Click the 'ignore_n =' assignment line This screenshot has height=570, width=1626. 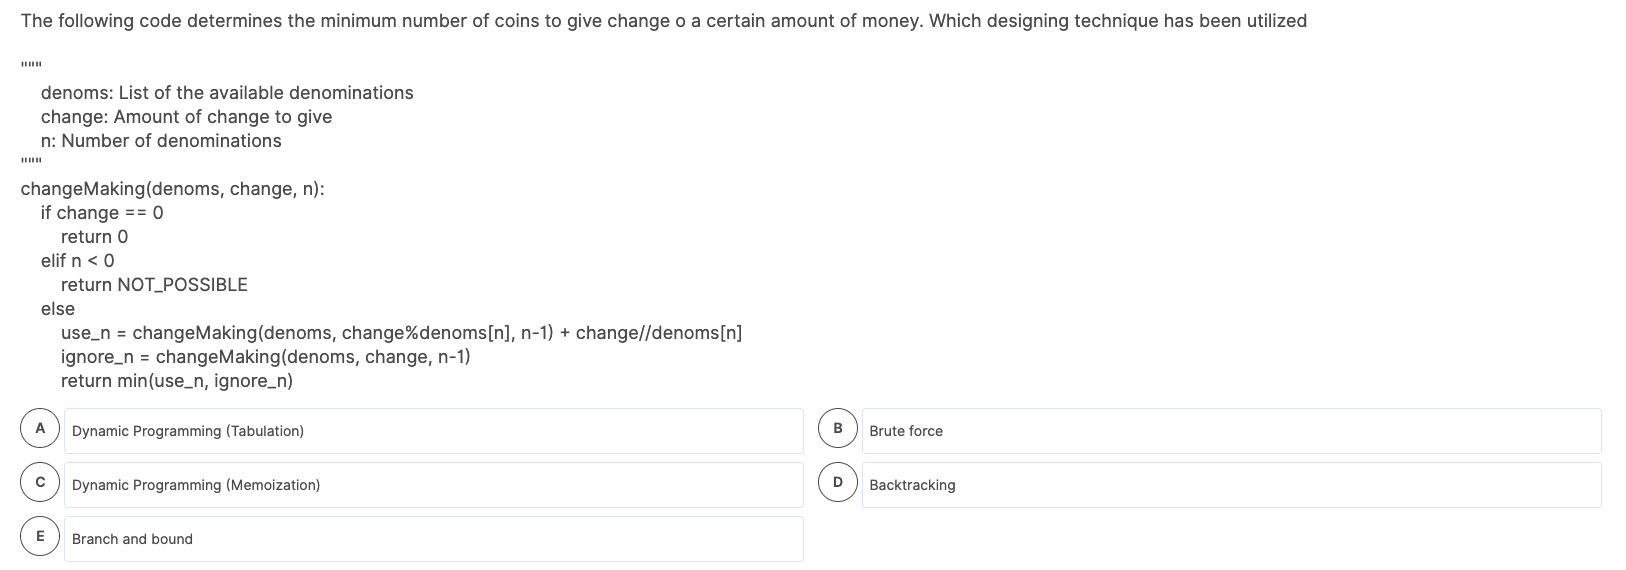(266, 357)
